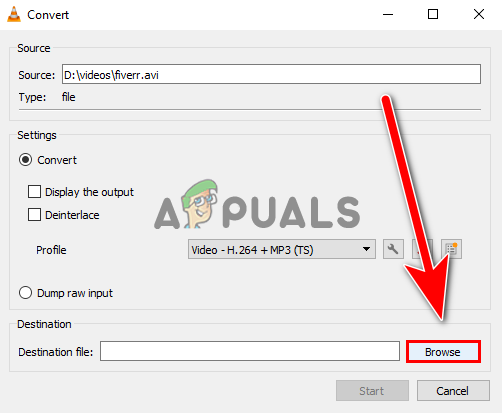Click the greyed-out Start button

tap(372, 391)
